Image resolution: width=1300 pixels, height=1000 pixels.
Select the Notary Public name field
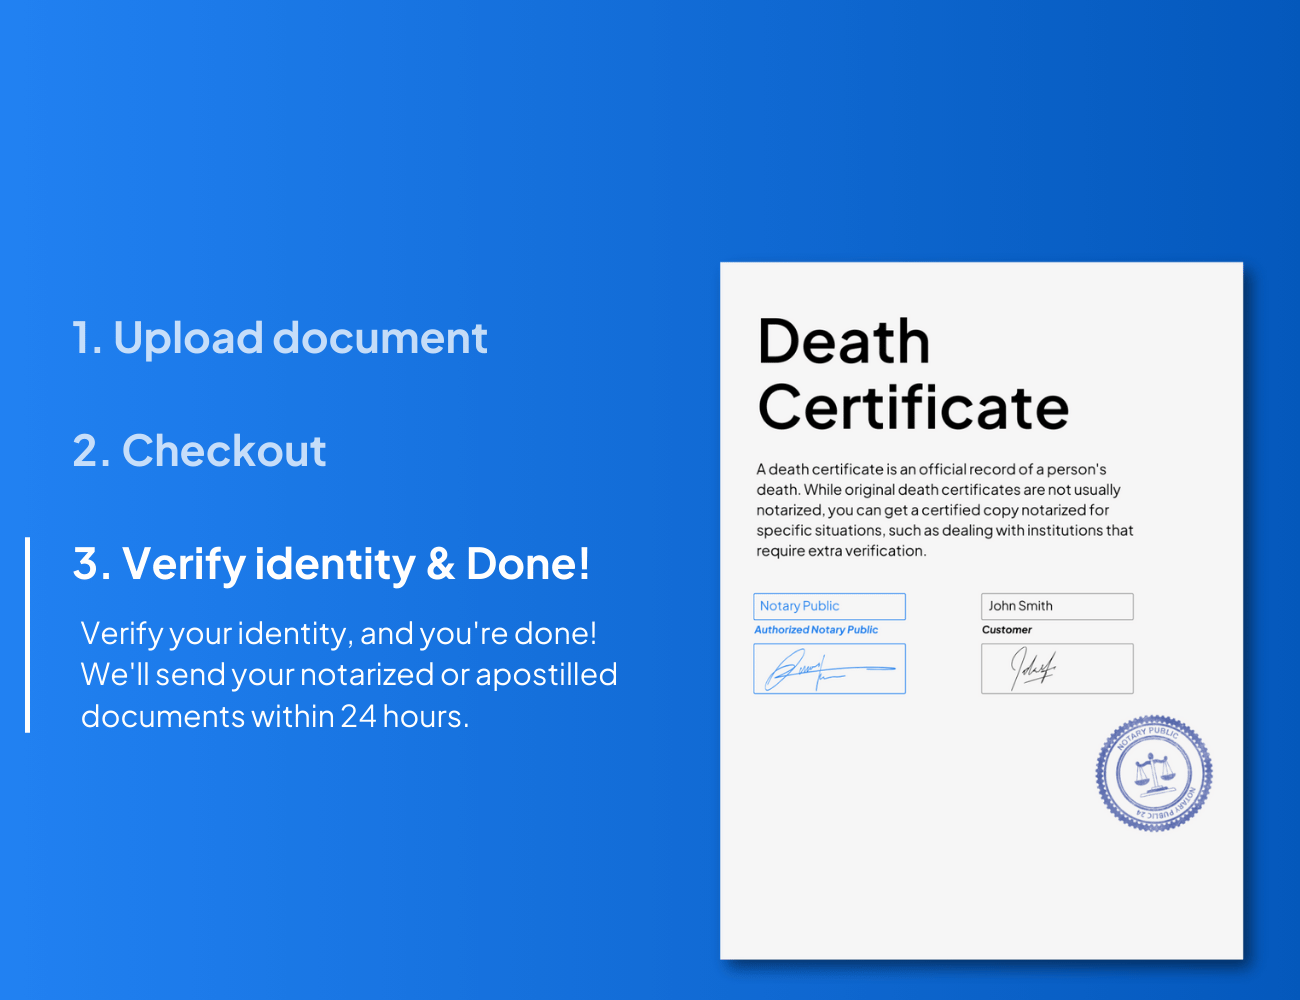coord(829,606)
